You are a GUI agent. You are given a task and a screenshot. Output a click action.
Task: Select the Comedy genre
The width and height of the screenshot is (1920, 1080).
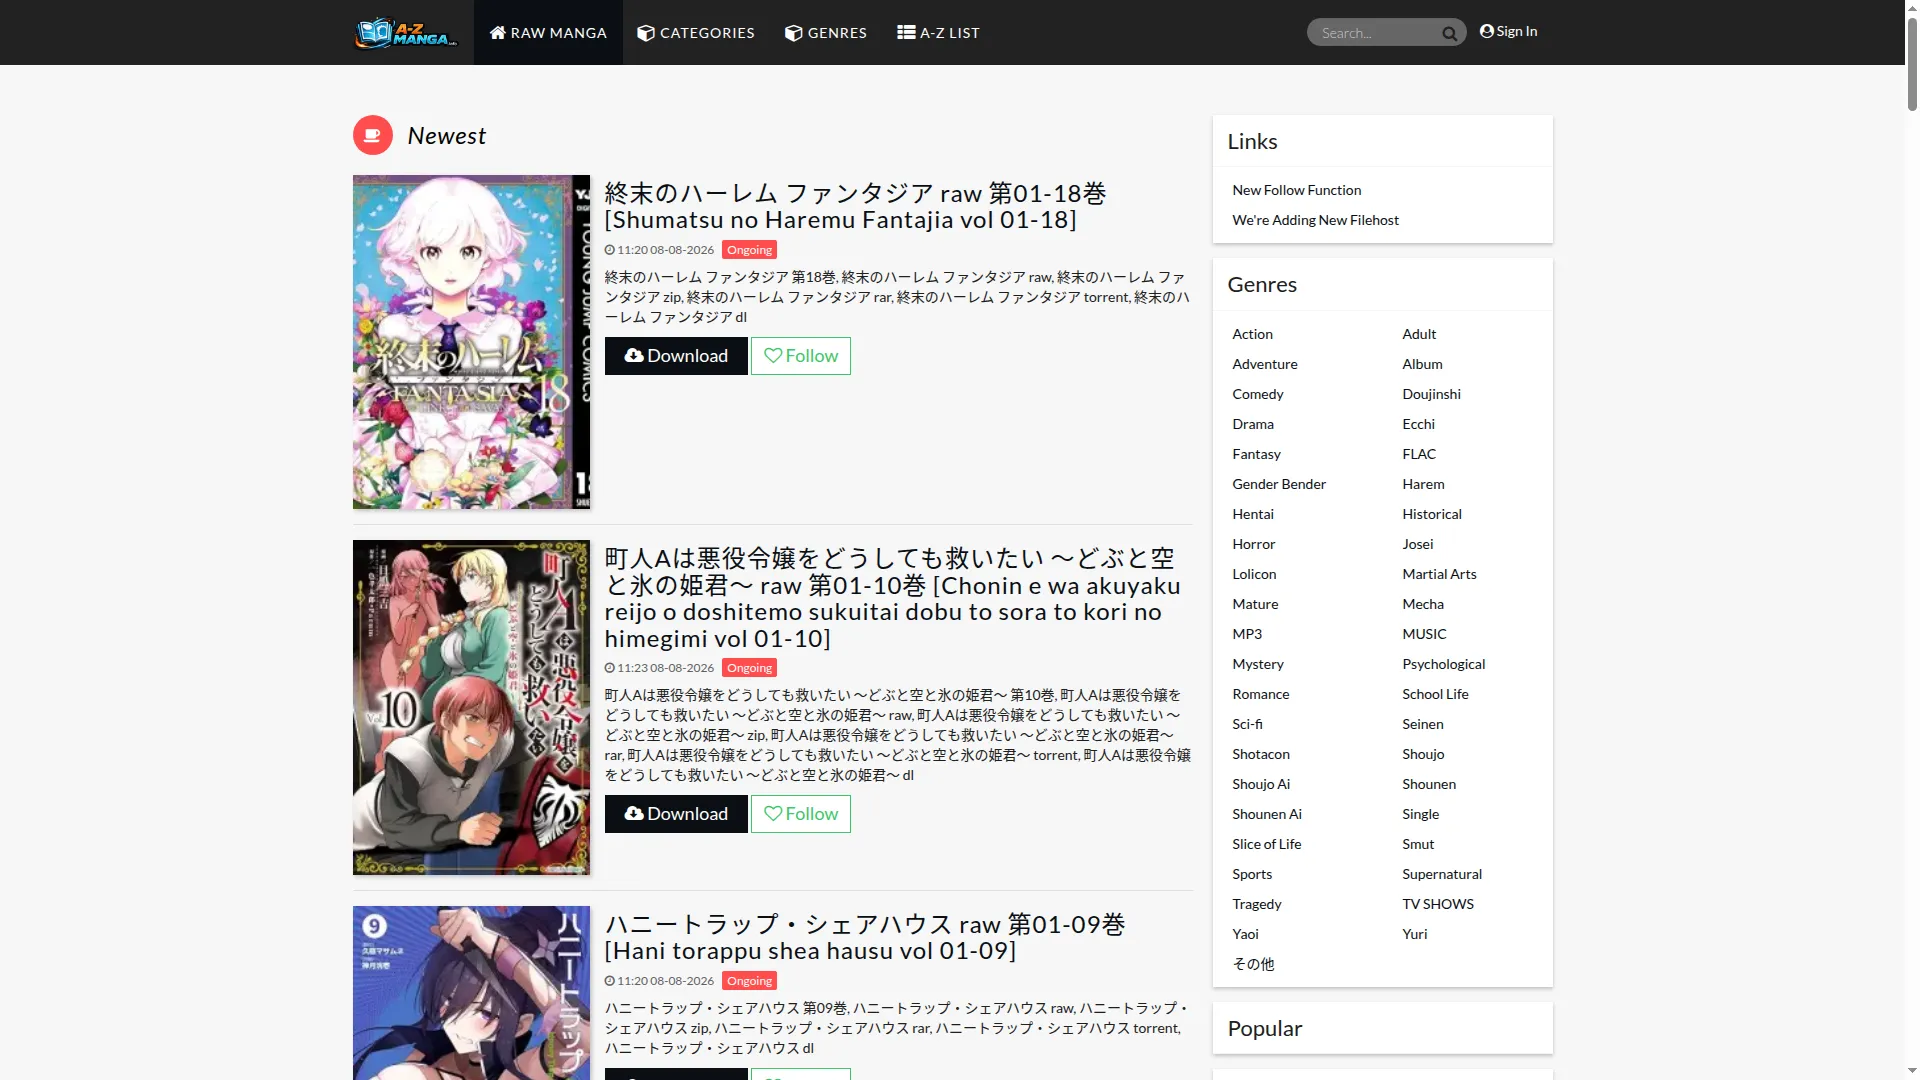tap(1257, 394)
